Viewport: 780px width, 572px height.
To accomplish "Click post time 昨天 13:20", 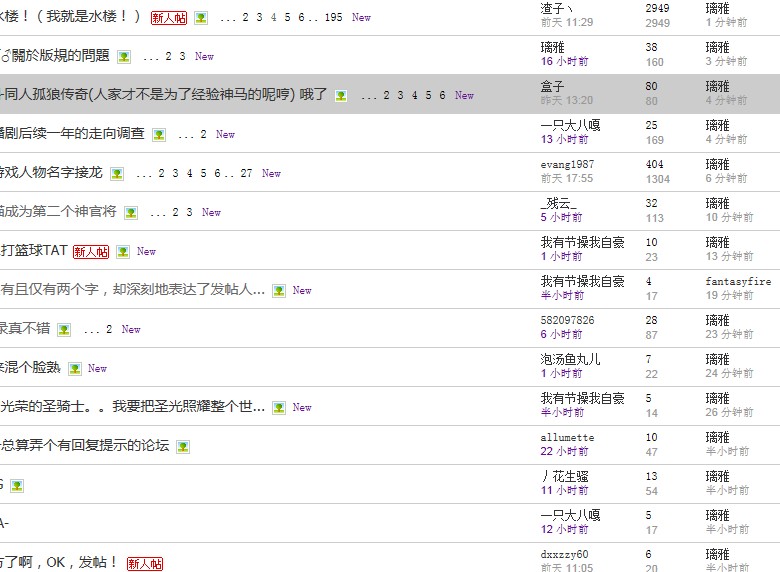I will coord(567,100).
